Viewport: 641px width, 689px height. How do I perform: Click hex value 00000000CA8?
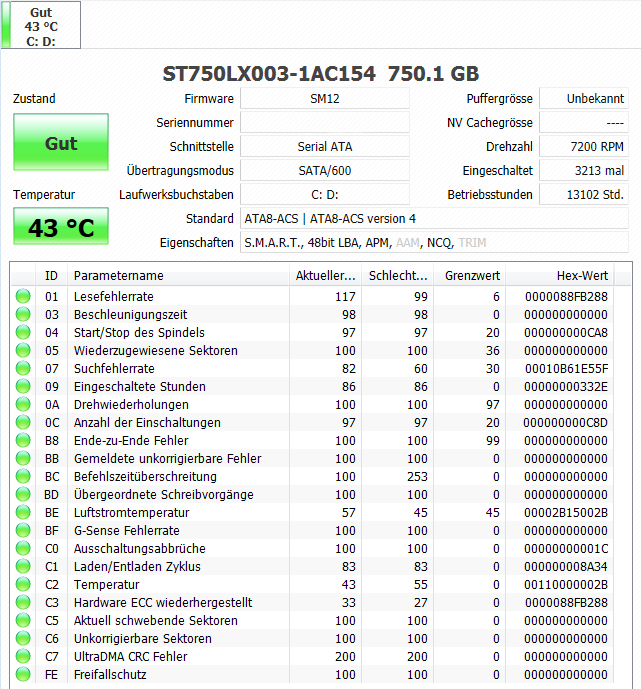click(566, 333)
